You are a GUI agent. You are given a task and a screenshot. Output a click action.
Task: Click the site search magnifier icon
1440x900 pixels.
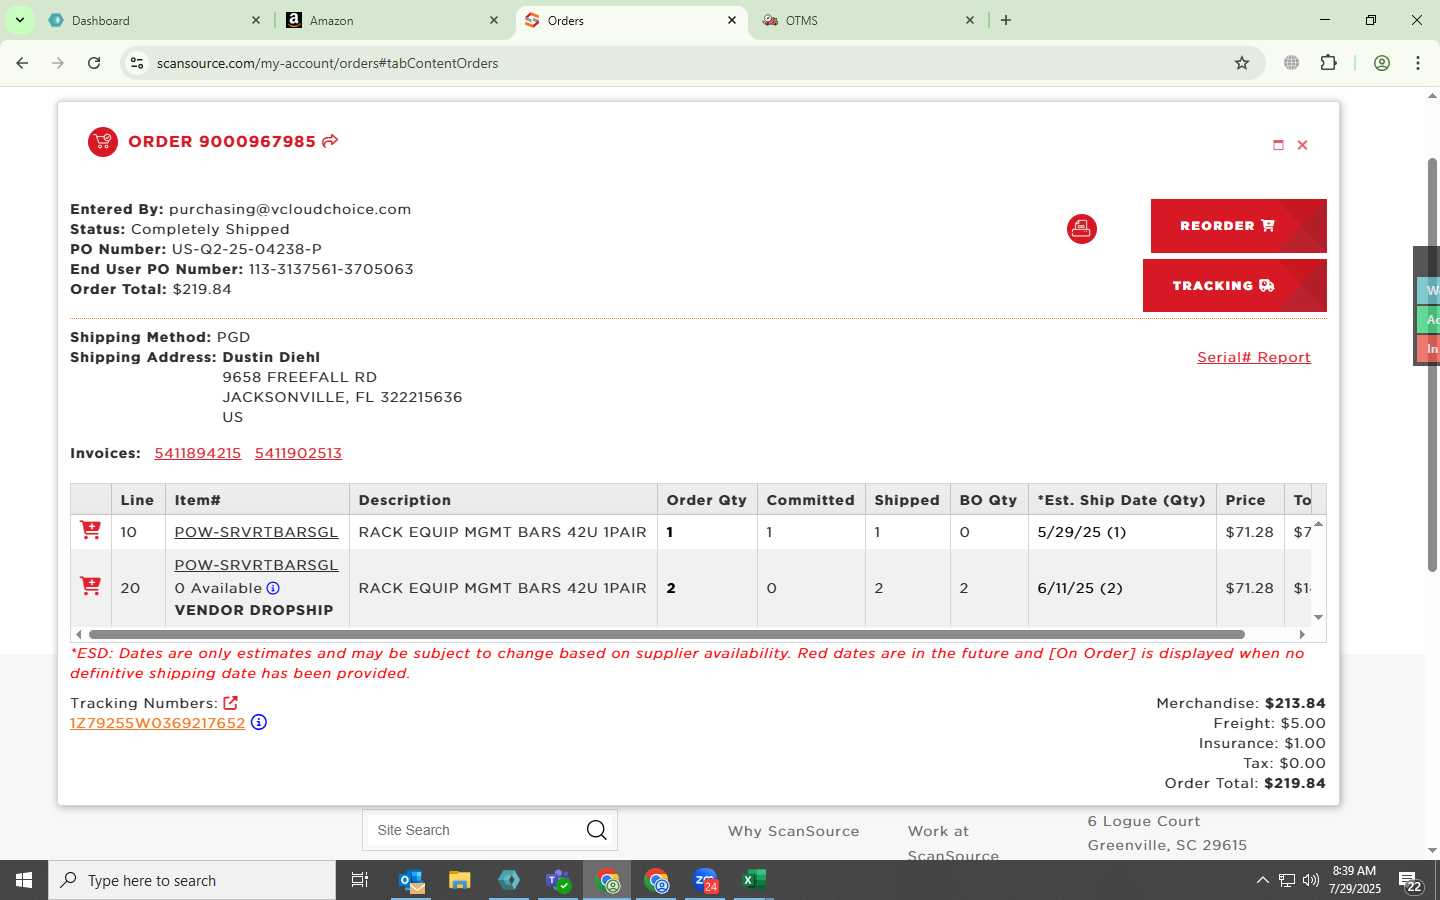tap(597, 830)
